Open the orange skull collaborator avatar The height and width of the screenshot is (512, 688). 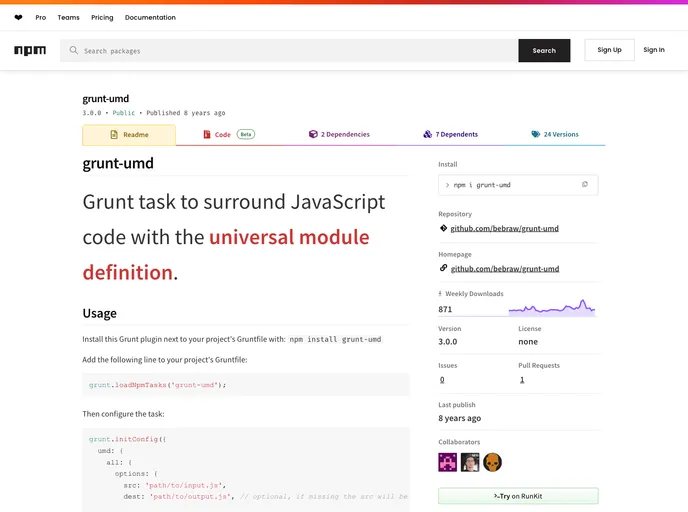coord(492,462)
